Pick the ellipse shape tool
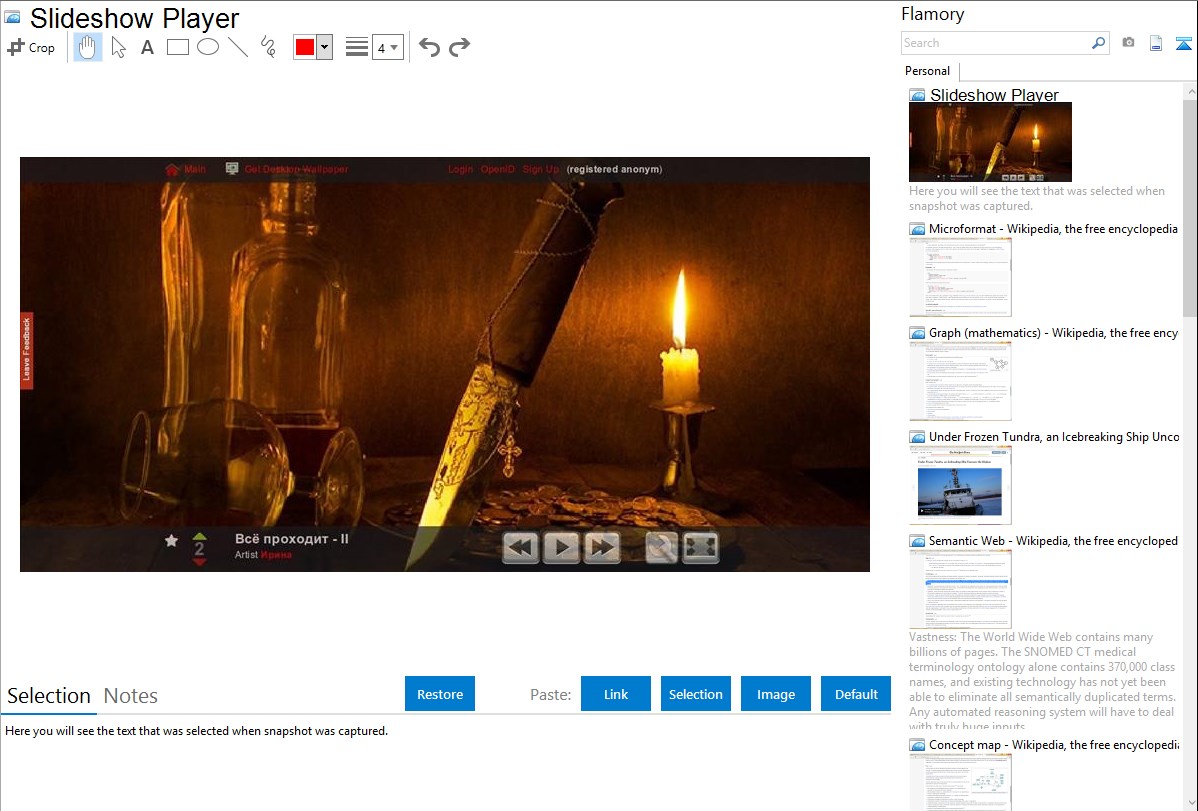The width and height of the screenshot is (1198, 811). point(208,47)
